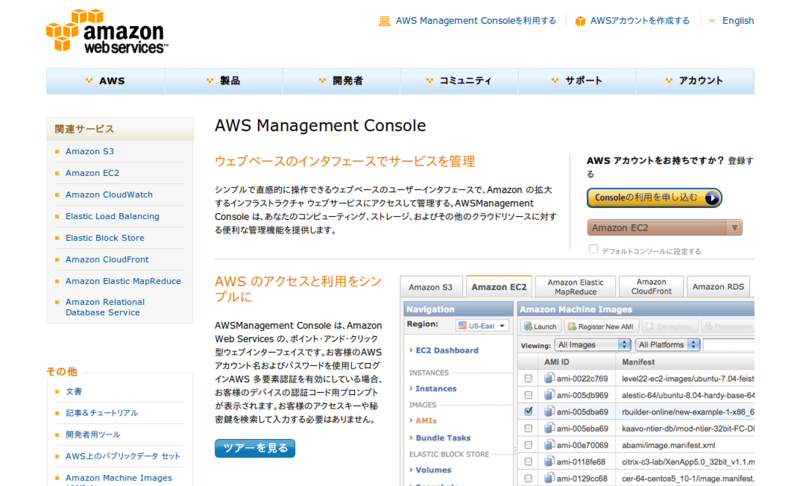
Task: Click the US flag icon in Region selector
Action: (x=462, y=325)
